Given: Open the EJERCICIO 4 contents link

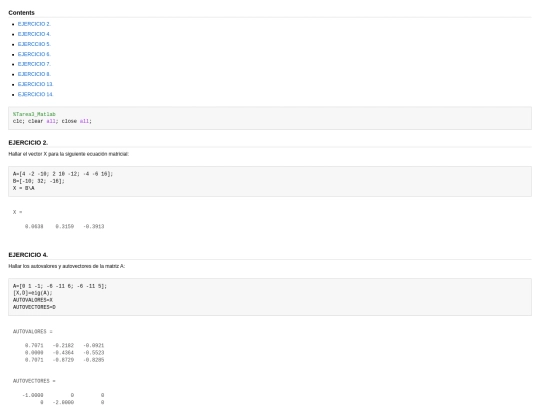Looking at the screenshot, I should pyautogui.click(x=34, y=34).
